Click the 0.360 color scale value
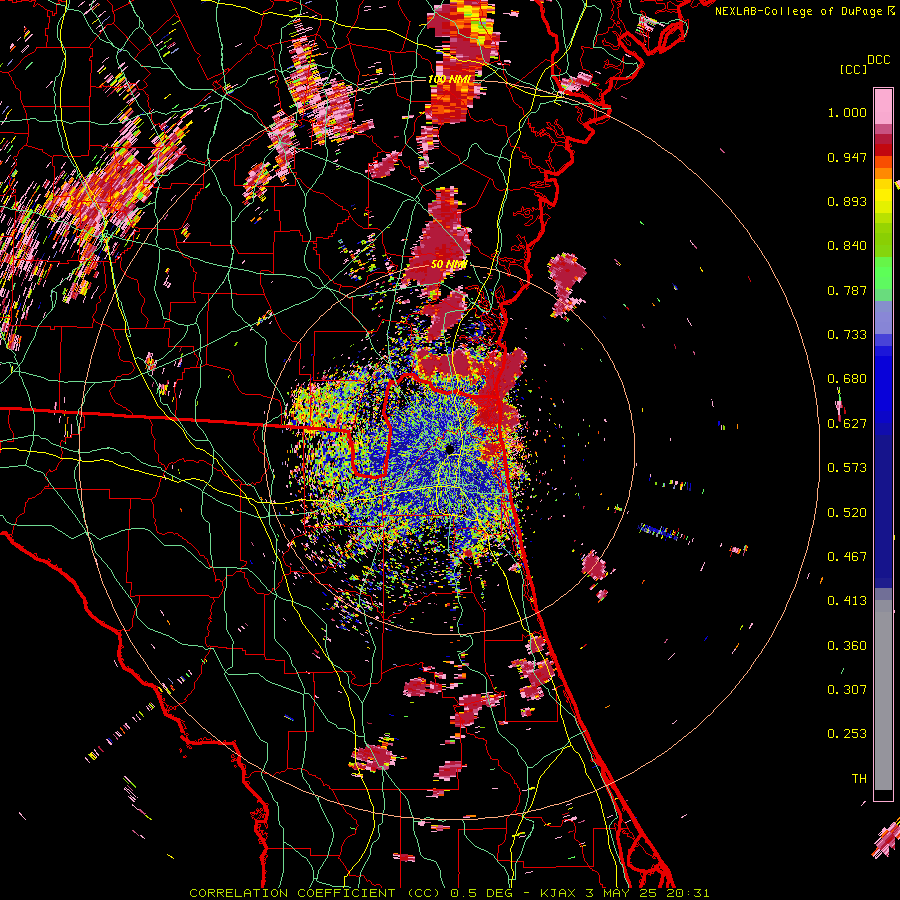The image size is (900, 900). 847,646
